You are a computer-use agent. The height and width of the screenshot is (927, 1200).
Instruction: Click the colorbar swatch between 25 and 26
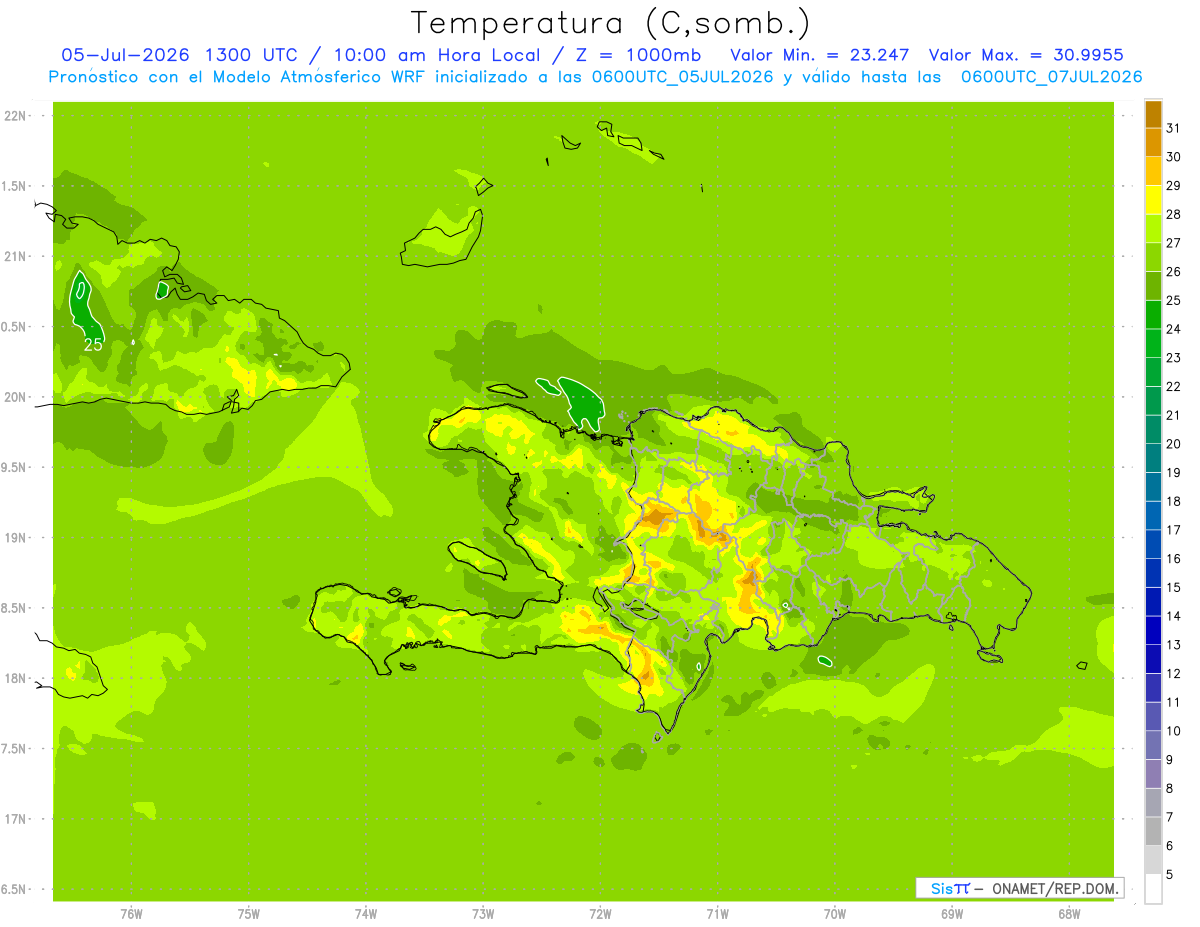click(x=1153, y=286)
